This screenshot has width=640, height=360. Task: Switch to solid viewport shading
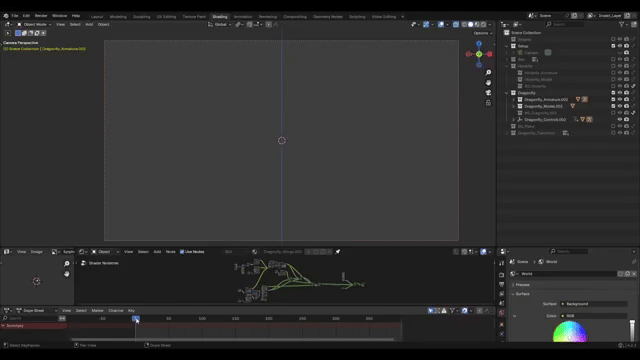point(470,24)
